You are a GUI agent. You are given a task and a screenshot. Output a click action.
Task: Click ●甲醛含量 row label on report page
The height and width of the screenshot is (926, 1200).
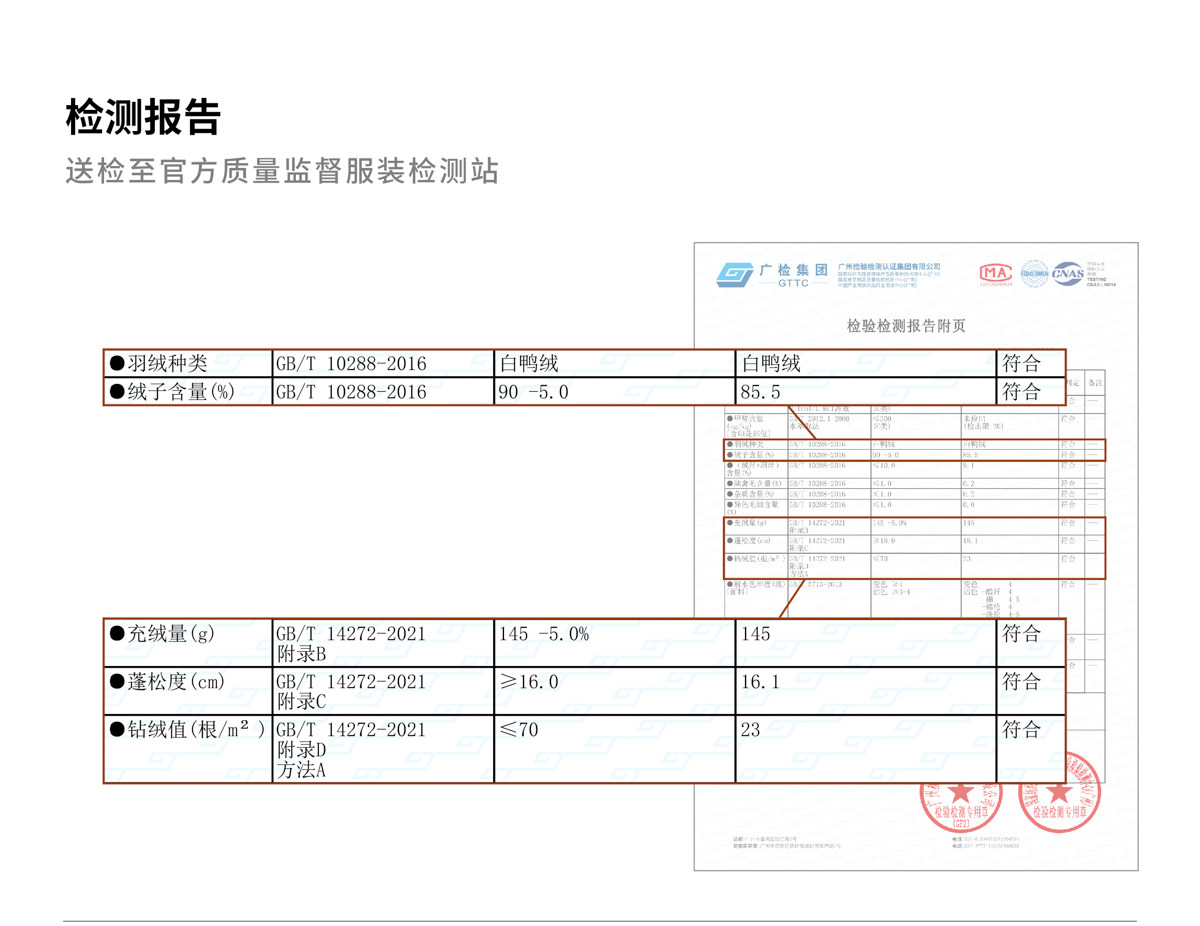point(750,426)
